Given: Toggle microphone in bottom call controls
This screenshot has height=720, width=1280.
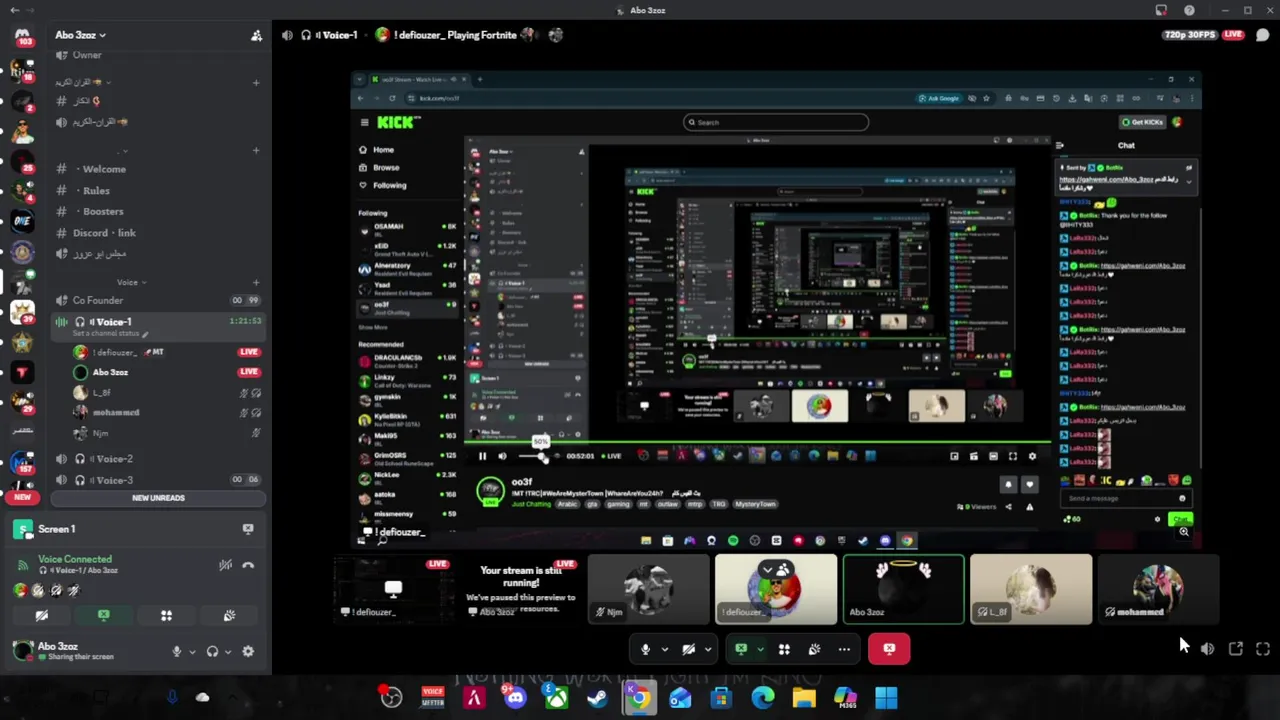Looking at the screenshot, I should (645, 649).
